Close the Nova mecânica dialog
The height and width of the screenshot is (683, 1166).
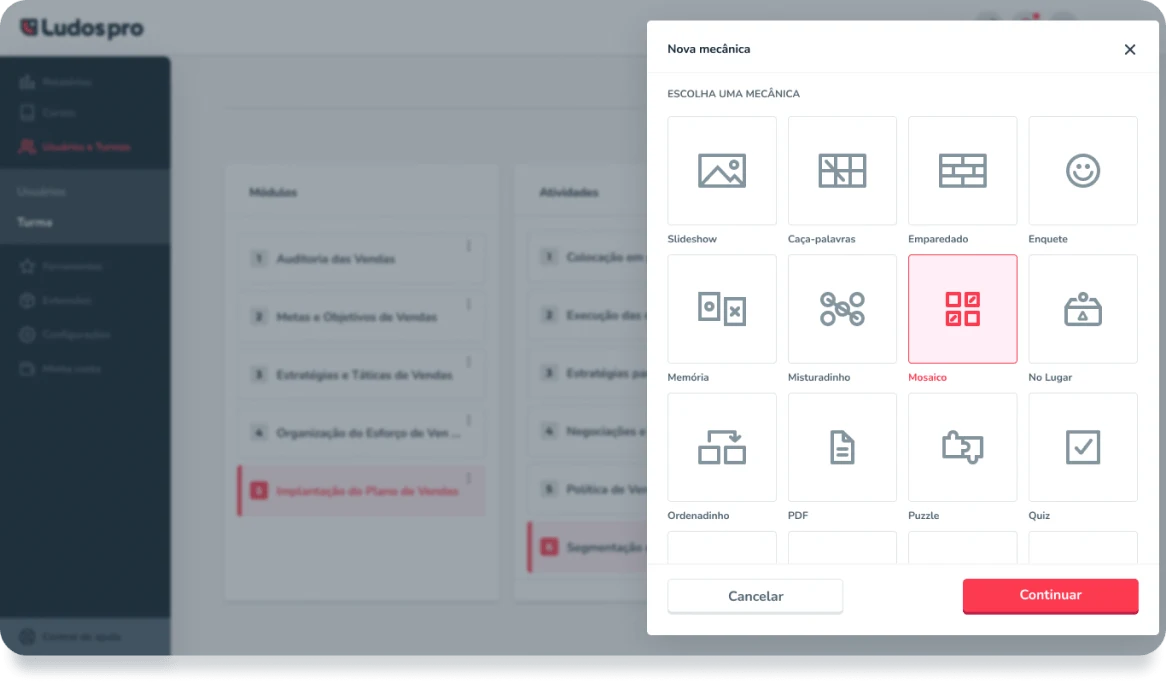(x=1130, y=49)
